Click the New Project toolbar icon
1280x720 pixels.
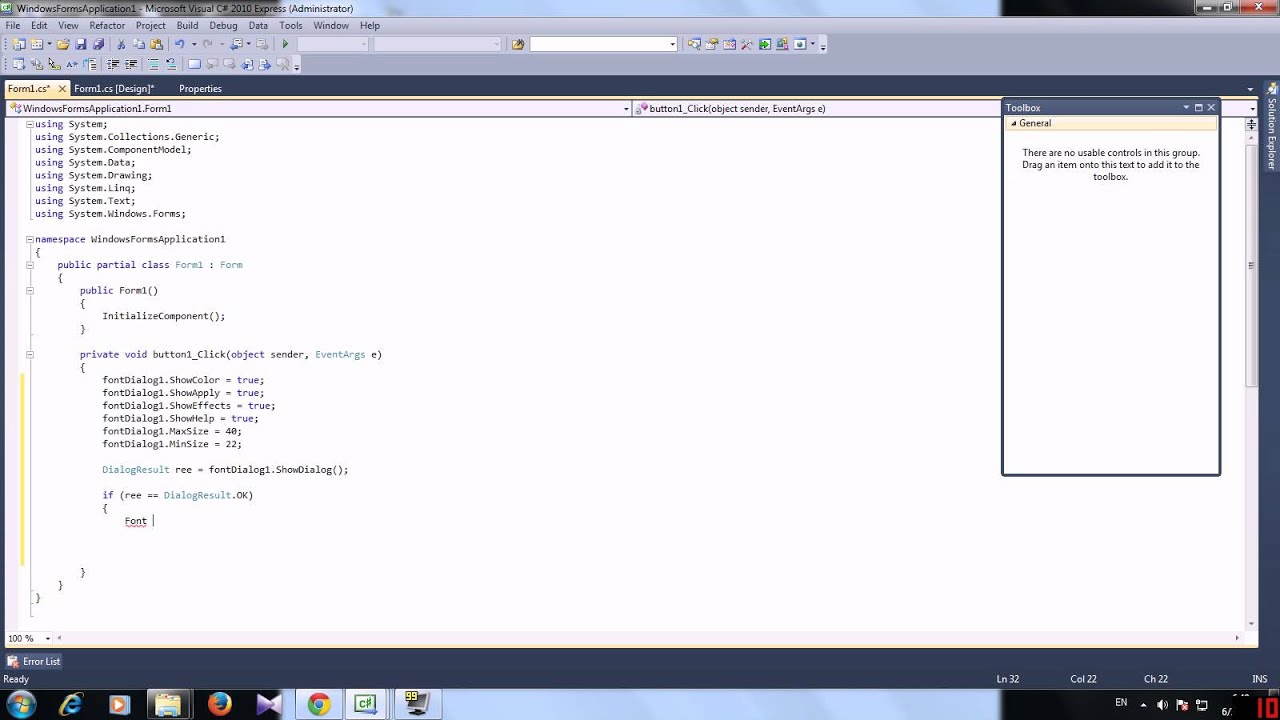point(19,44)
